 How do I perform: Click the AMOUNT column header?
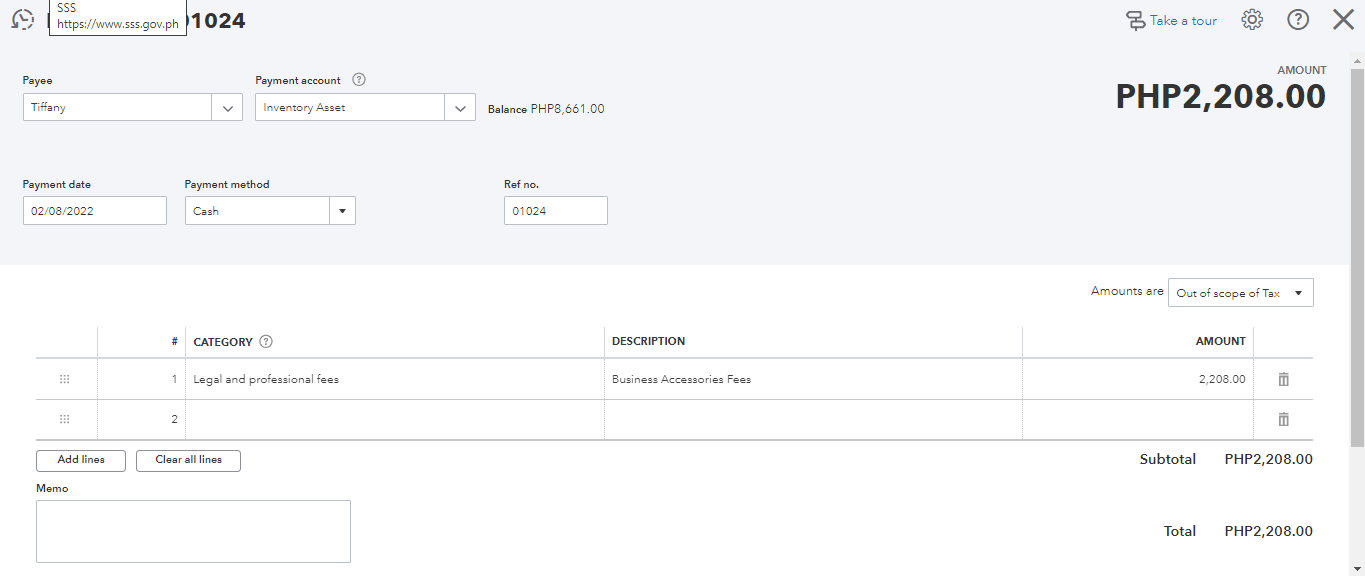pyautogui.click(x=1221, y=341)
